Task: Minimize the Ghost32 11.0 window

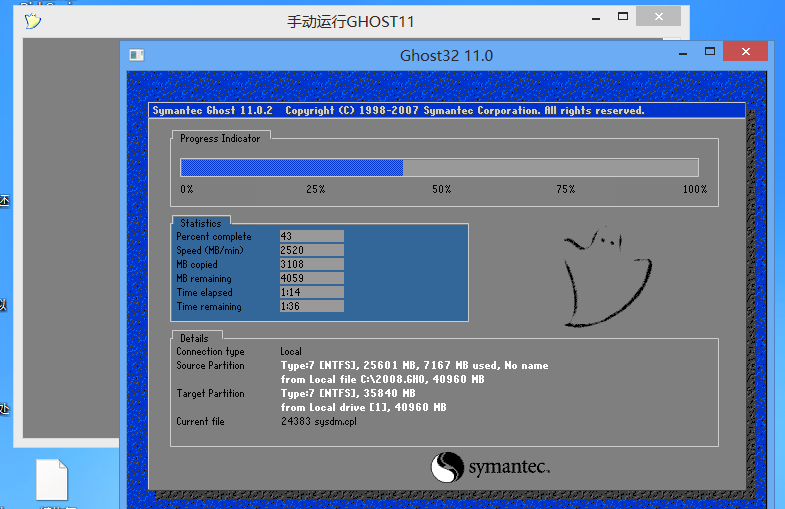Action: click(x=683, y=53)
